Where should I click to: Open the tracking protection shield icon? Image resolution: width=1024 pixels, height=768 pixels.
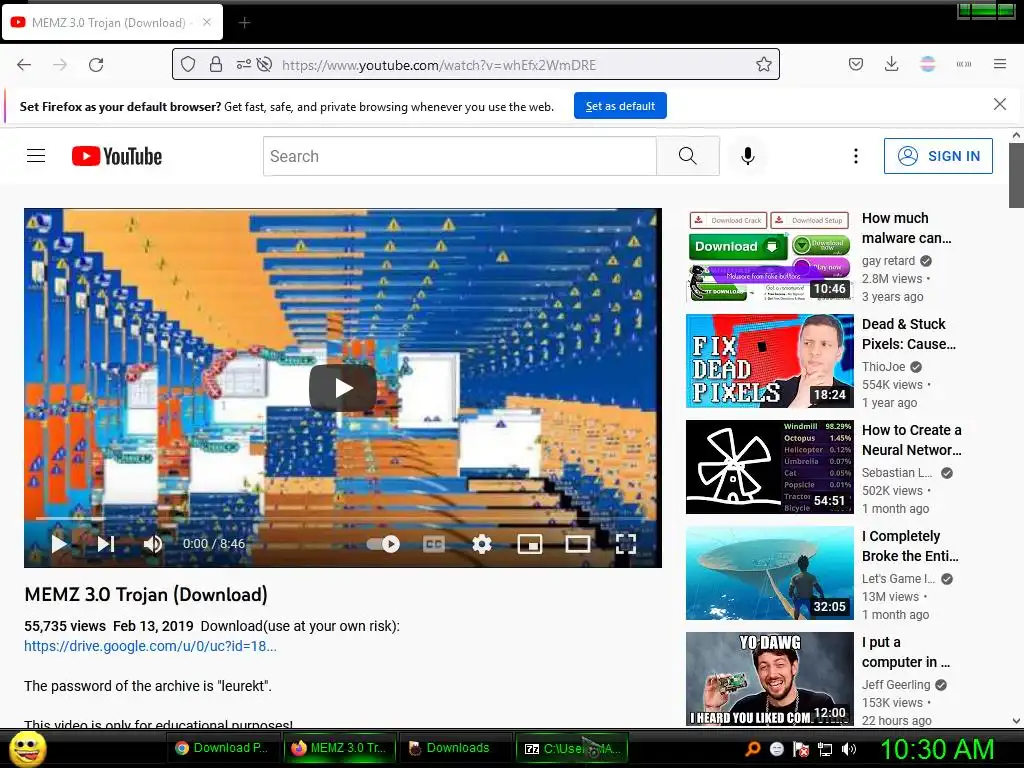pos(188,65)
